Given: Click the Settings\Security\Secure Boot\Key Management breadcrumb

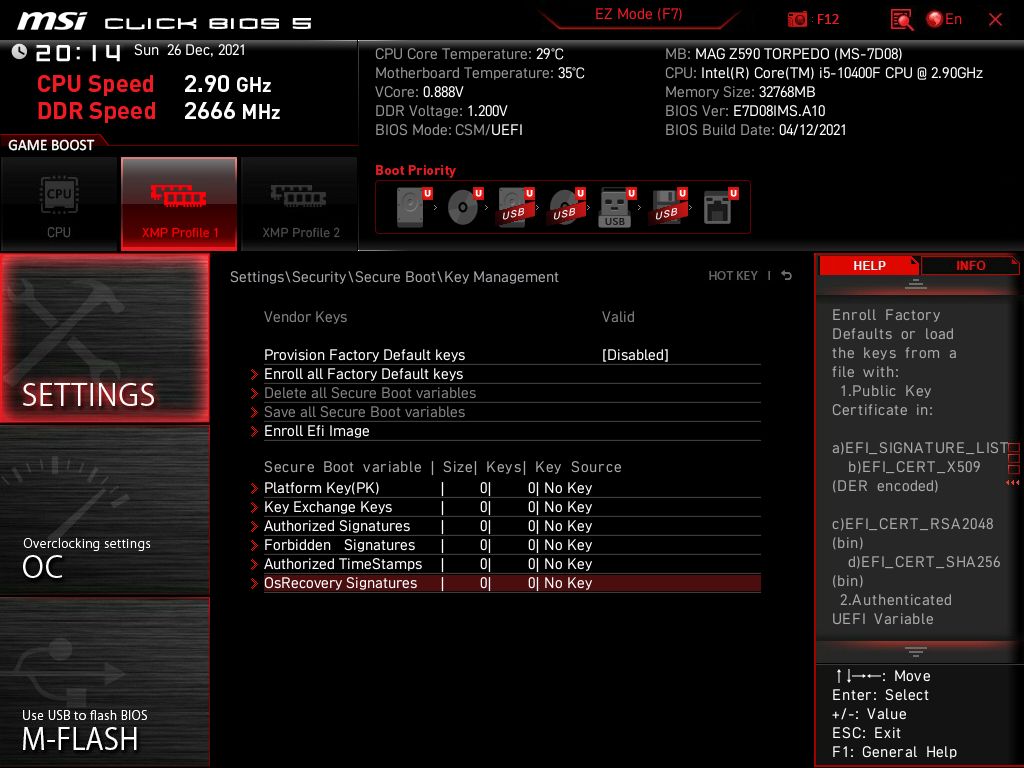Looking at the screenshot, I should [x=394, y=277].
